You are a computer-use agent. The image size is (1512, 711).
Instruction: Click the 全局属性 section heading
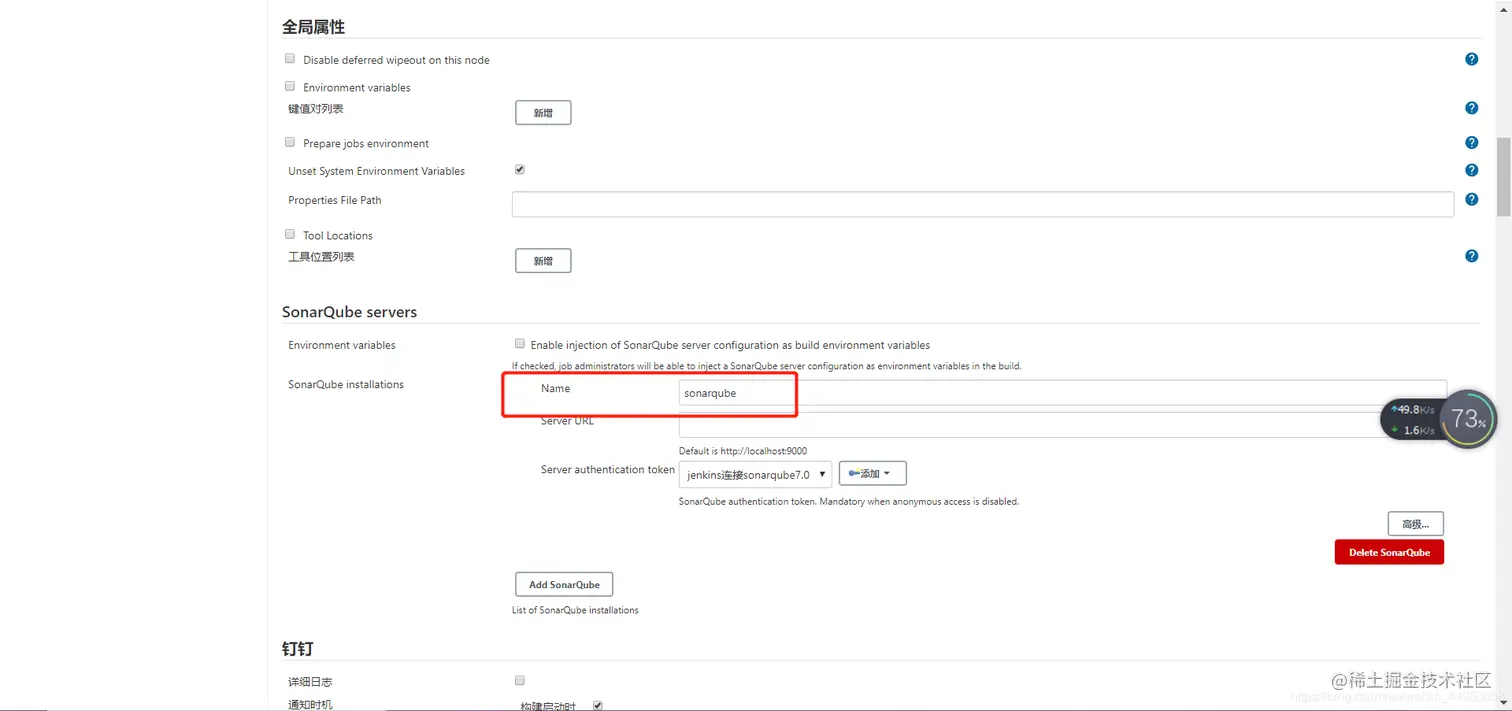pos(313,27)
